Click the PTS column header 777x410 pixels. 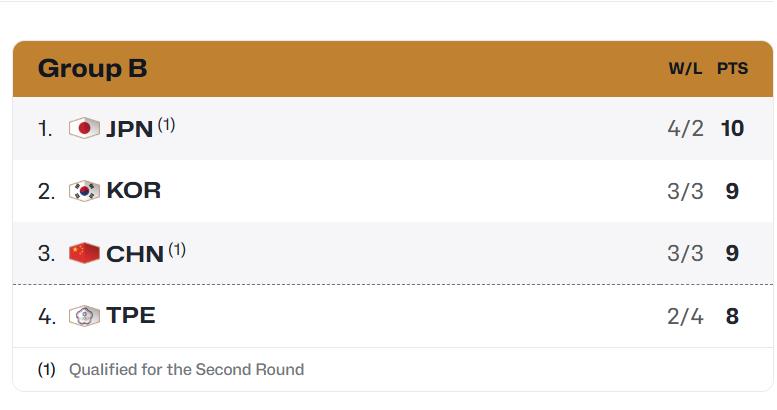[732, 68]
